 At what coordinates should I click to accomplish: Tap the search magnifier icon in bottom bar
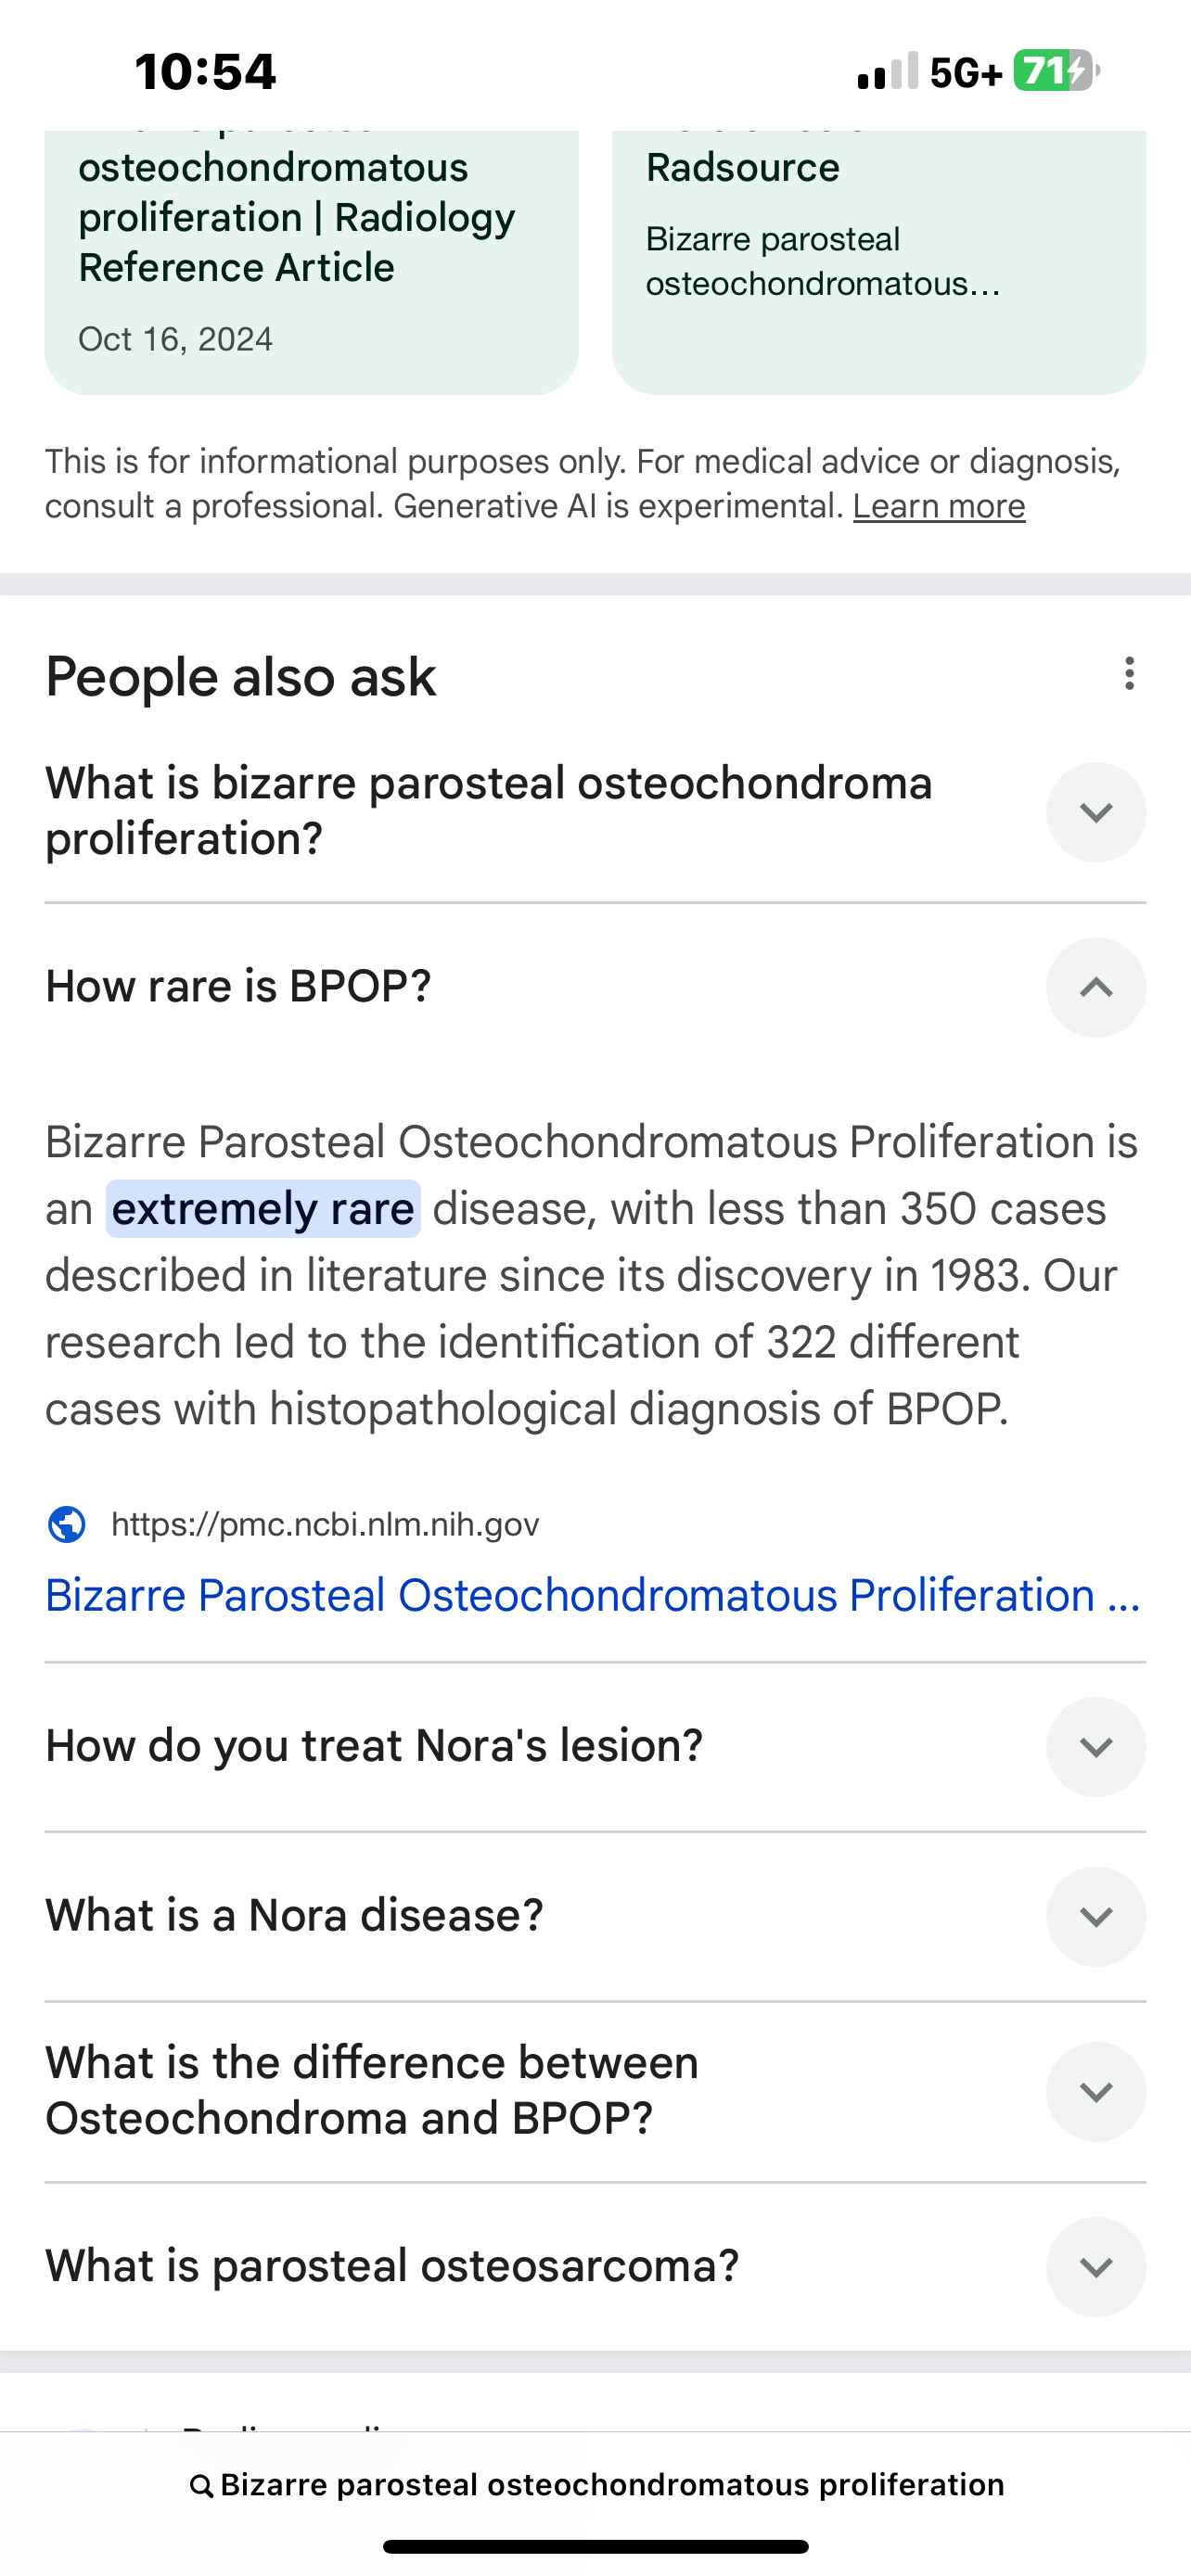tap(201, 2485)
